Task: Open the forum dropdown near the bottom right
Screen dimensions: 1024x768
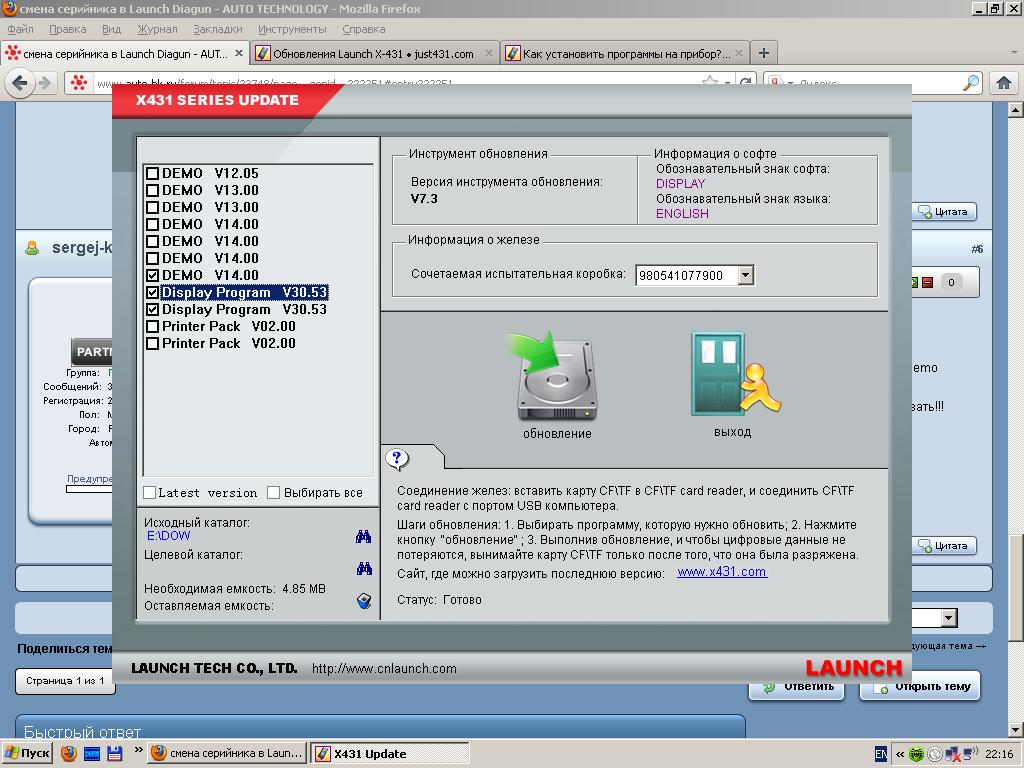Action: 948,618
